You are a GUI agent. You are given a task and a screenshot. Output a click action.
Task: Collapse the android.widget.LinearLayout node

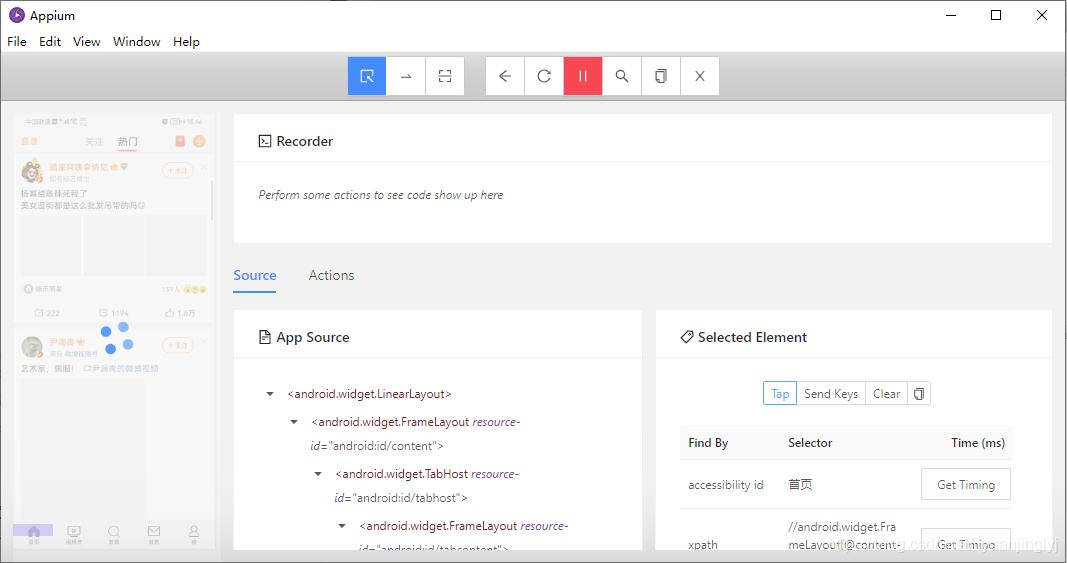pos(270,394)
